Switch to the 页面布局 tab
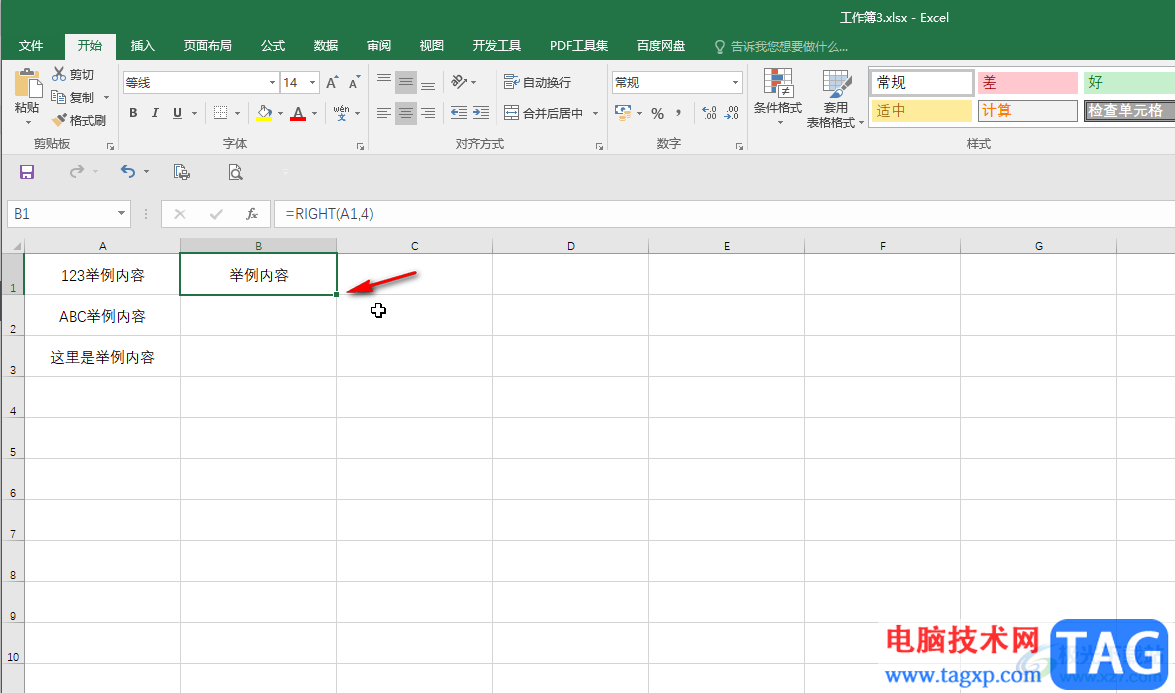The height and width of the screenshot is (693, 1175). click(x=208, y=46)
